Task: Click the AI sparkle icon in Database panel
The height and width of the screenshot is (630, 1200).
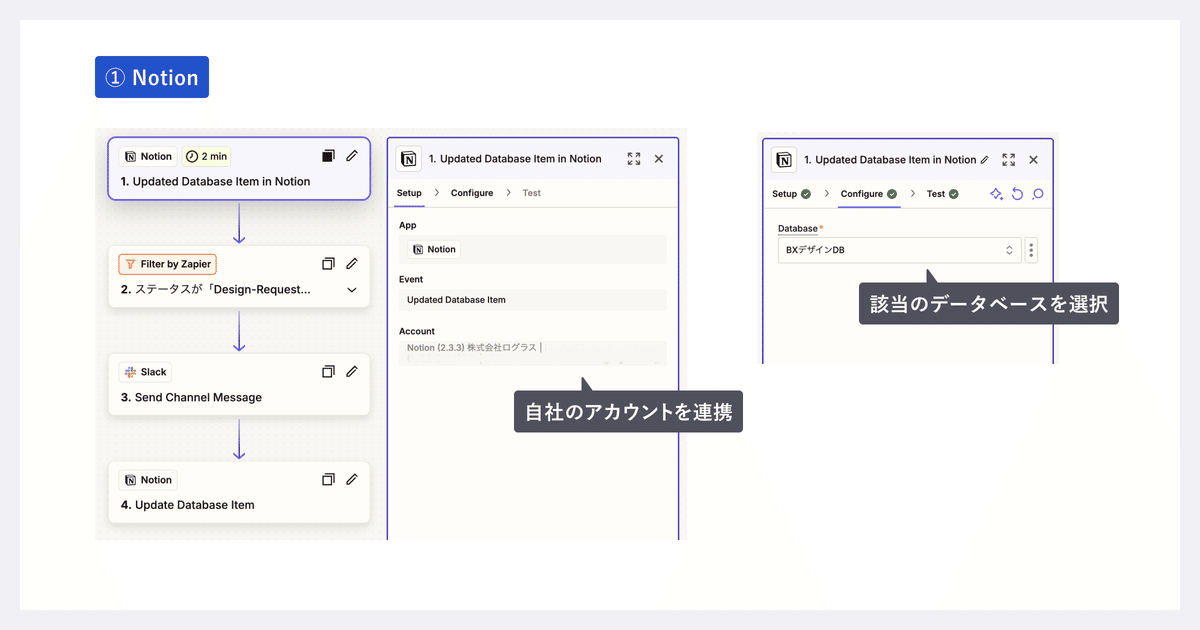Action: tap(996, 194)
